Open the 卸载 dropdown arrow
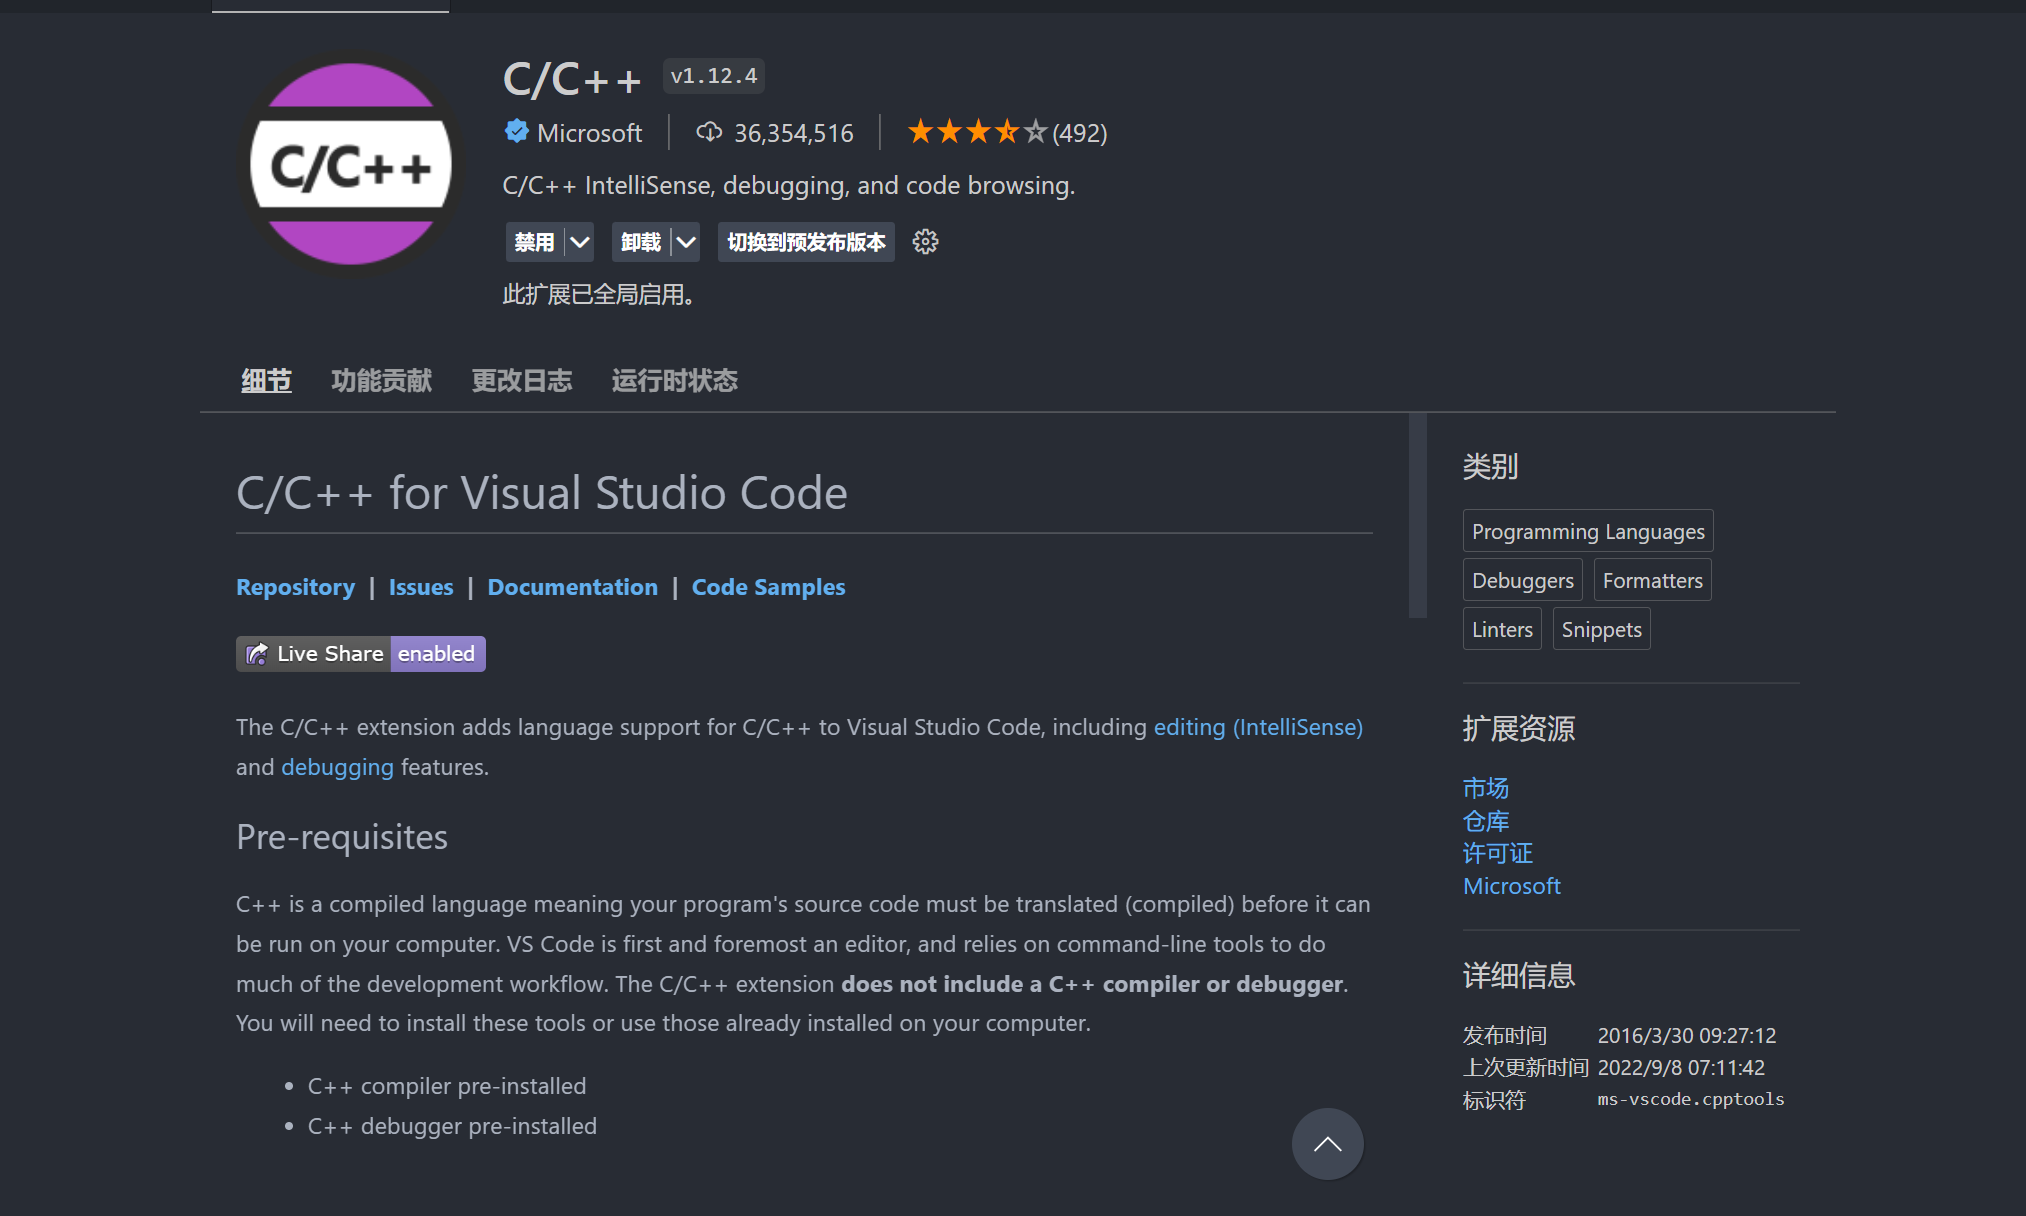Screen dimensions: 2026x1216 (x=685, y=241)
